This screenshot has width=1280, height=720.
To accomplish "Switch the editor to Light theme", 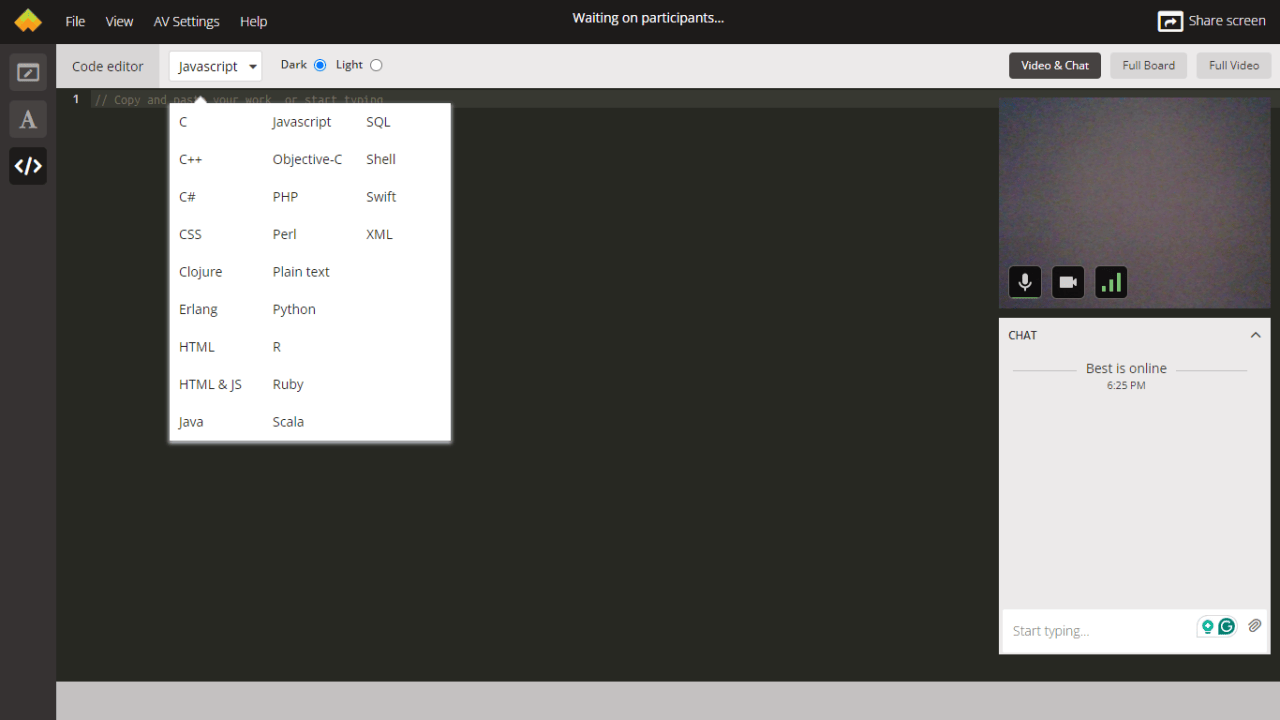I will coord(376,64).
